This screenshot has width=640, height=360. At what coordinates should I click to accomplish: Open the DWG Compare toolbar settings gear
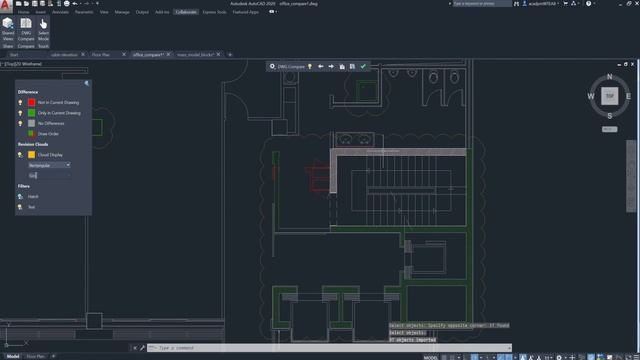coord(272,66)
